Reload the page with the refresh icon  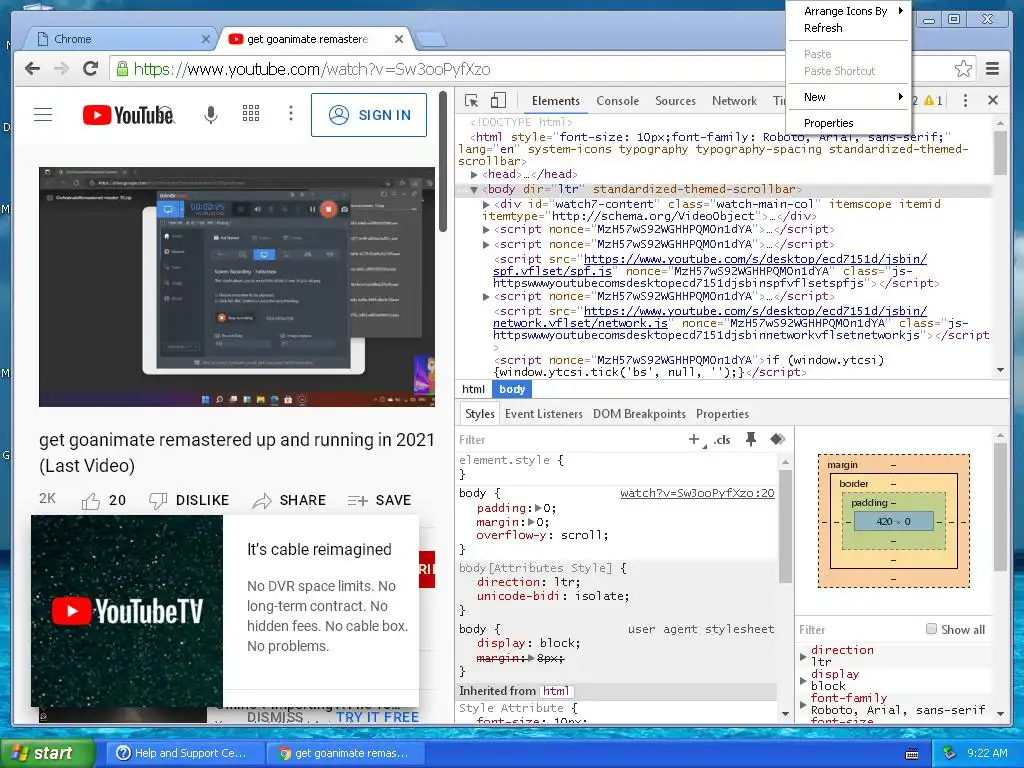click(91, 69)
